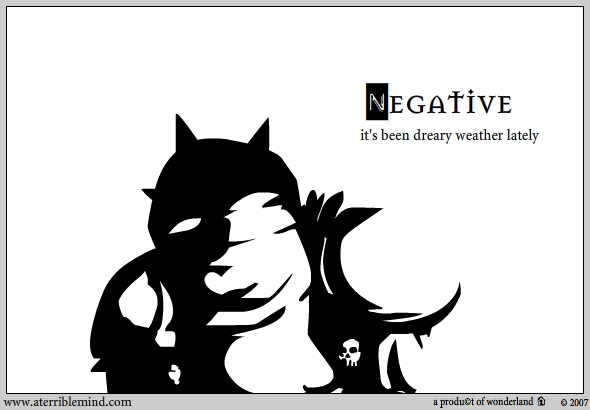Click the skull emblem on the creature
Screen dimensions: 590x410
(350, 353)
